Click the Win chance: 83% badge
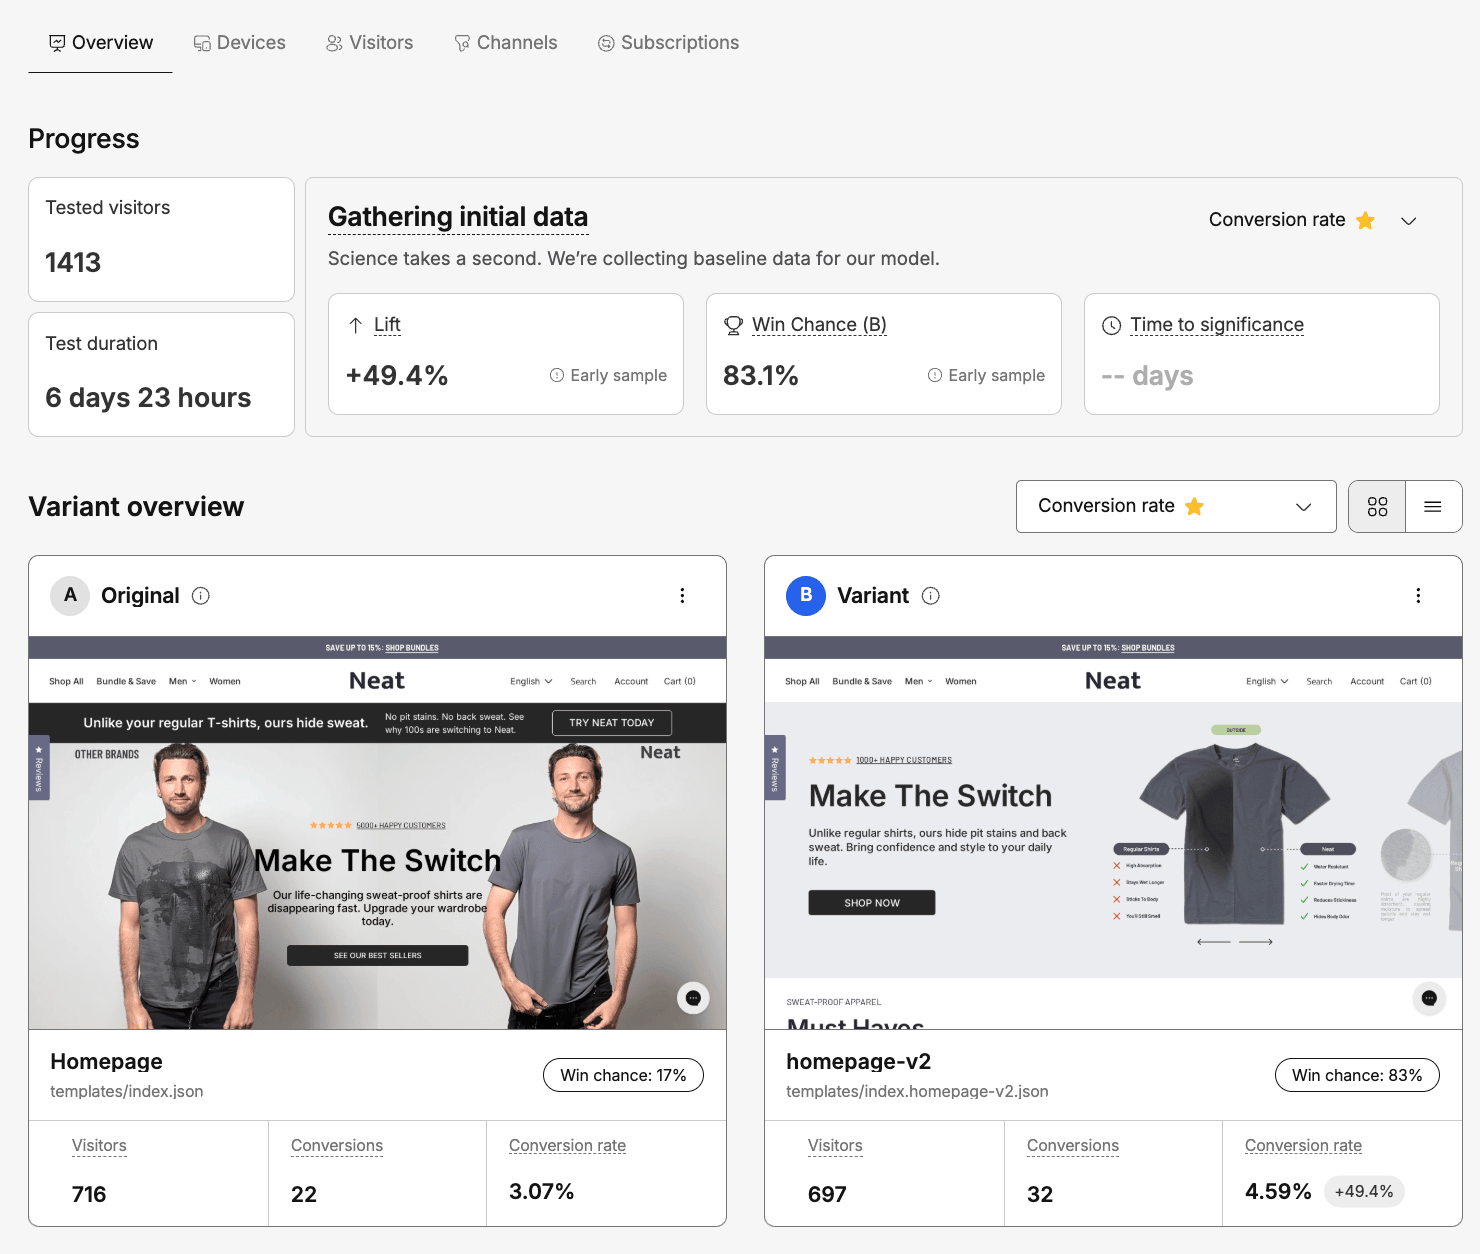Viewport: 1480px width, 1254px height. pyautogui.click(x=1356, y=1075)
